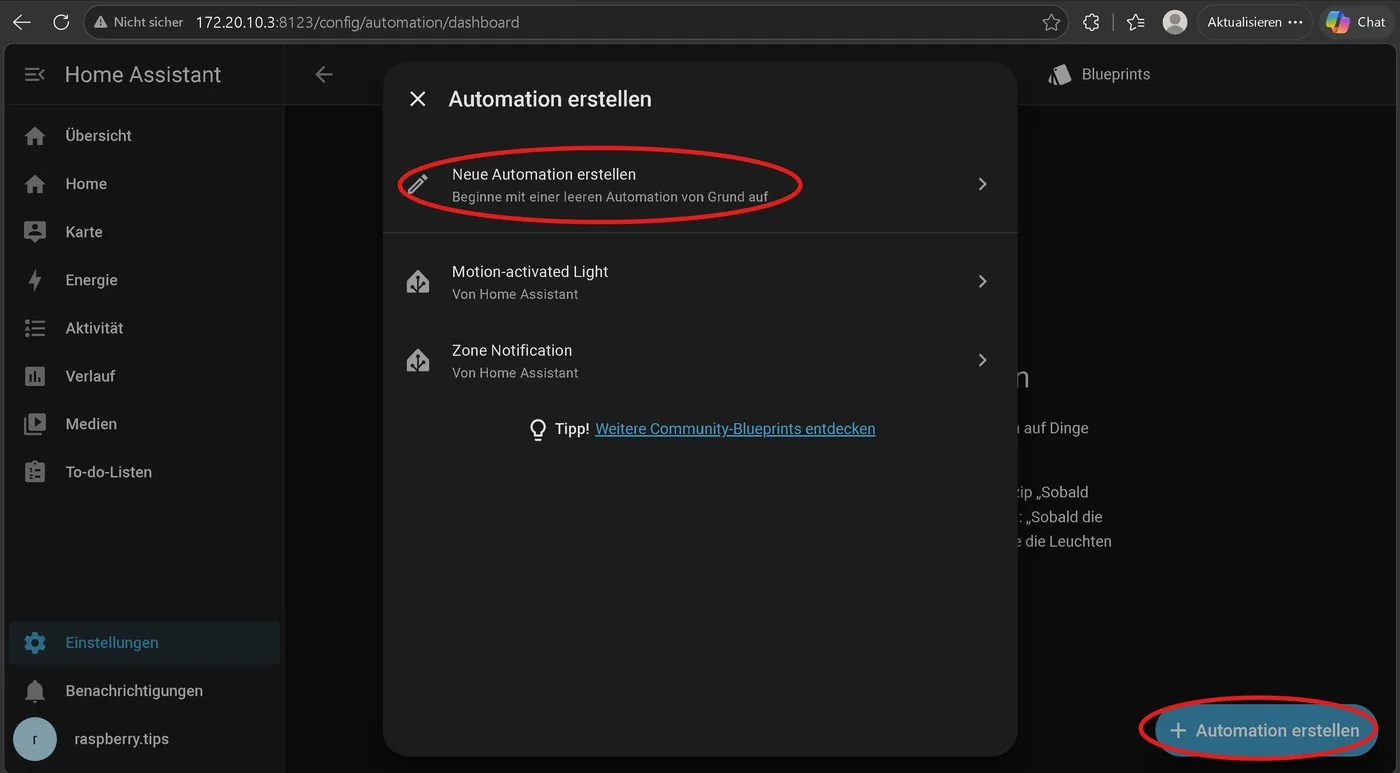
Task: Open chevron for Neue Automation erstellen
Action: [x=982, y=184]
